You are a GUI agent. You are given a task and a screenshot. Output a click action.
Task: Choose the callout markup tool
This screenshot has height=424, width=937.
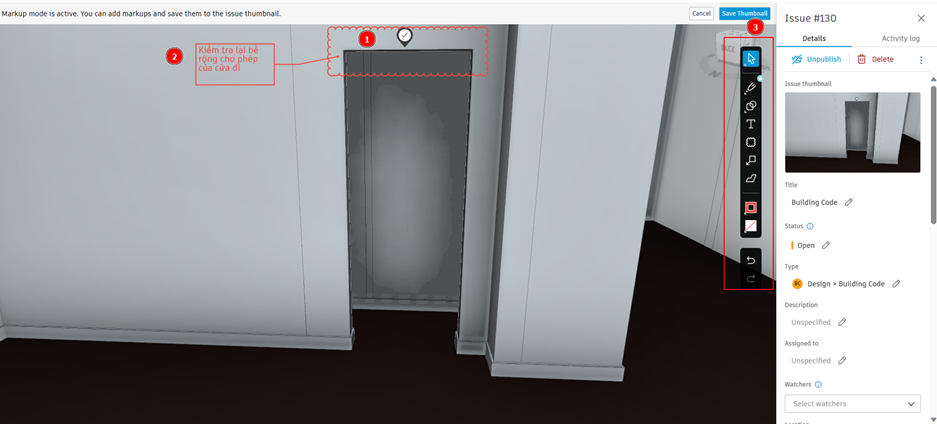pyautogui.click(x=751, y=160)
